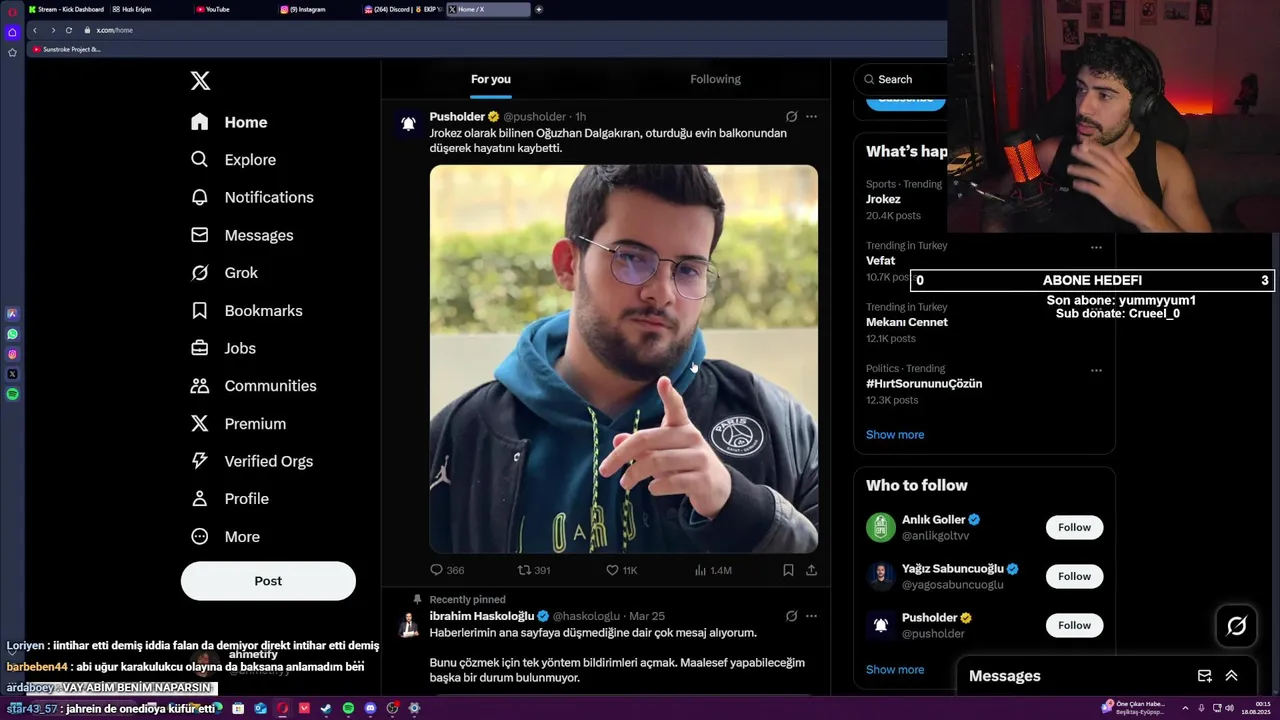Open more options on Pusholder post
This screenshot has width=1280, height=720.
(811, 116)
